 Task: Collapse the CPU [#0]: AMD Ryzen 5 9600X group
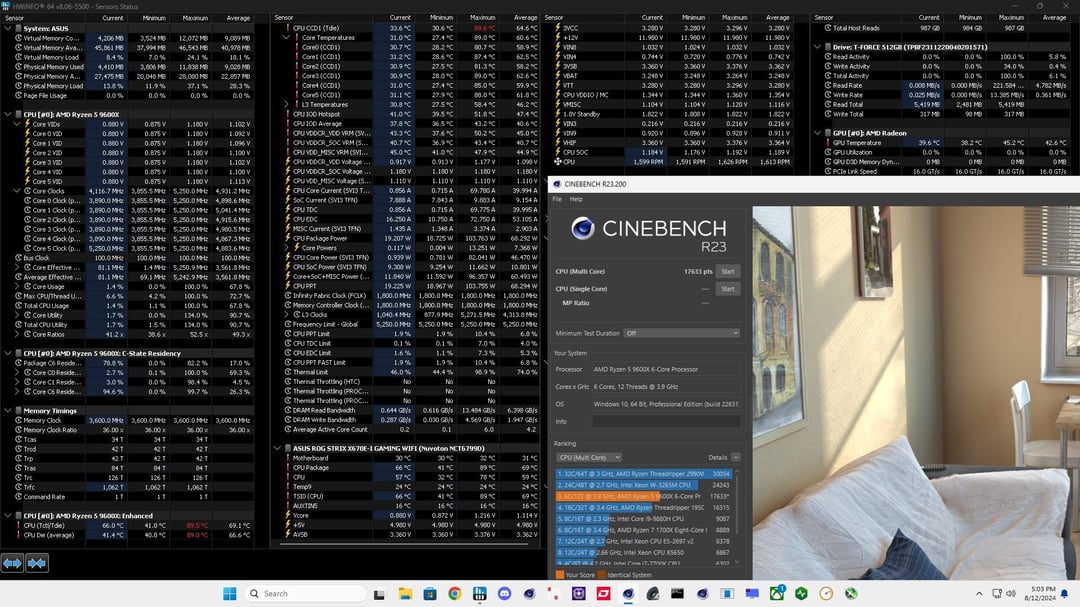pos(8,114)
